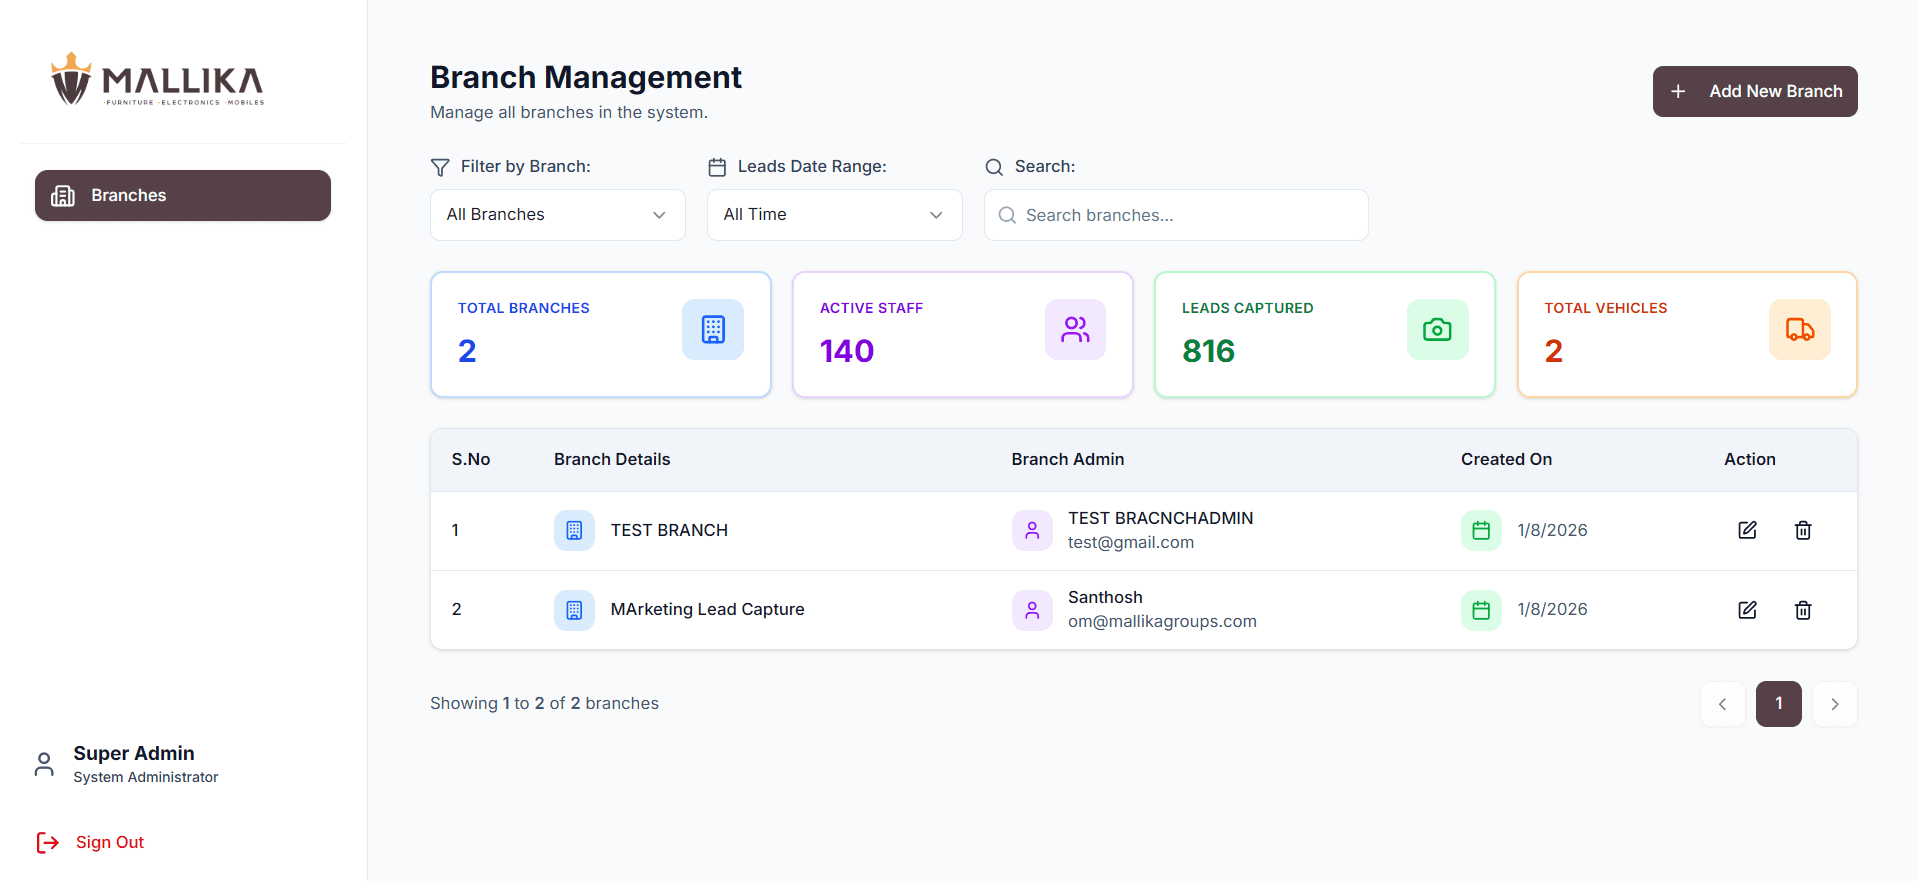The width and height of the screenshot is (1918, 881).
Task: Open the Branches sidebar menu item
Action: [x=183, y=195]
